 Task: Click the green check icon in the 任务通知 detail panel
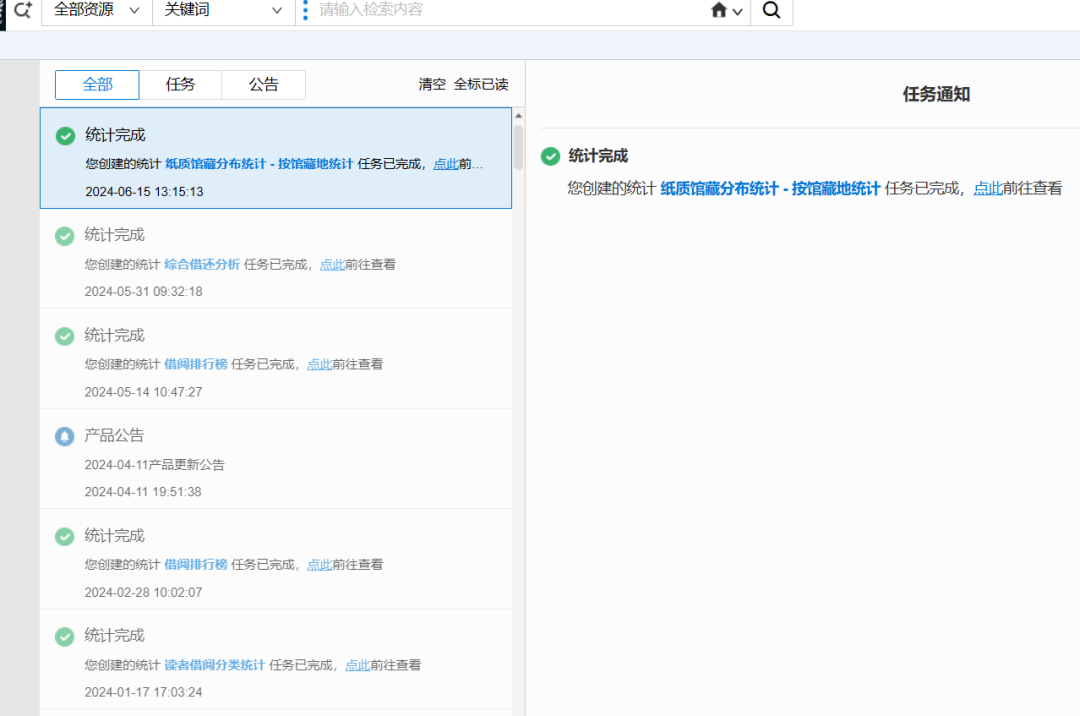[x=550, y=156]
